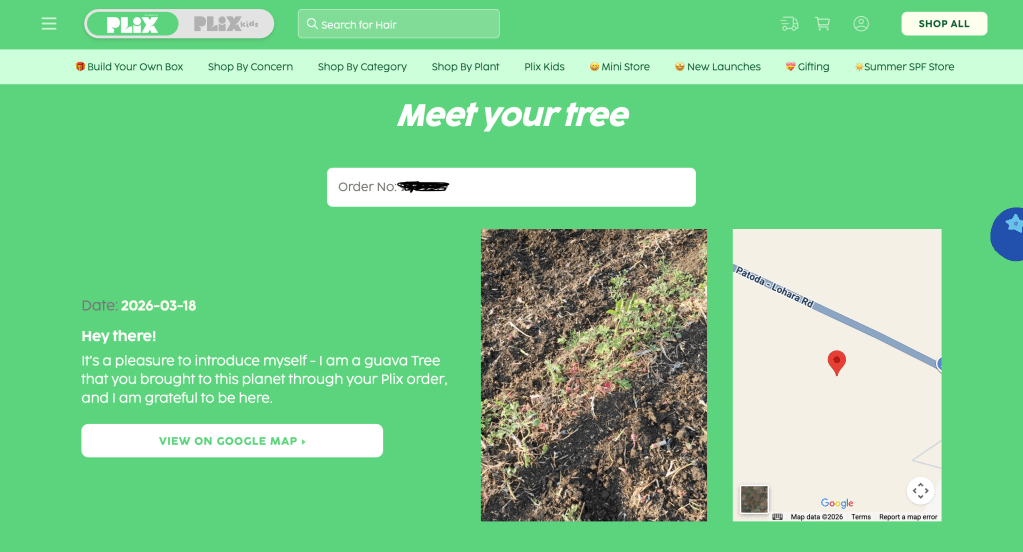Viewport: 1023px width, 552px height.
Task: Click the Order No input field
Action: (x=511, y=187)
